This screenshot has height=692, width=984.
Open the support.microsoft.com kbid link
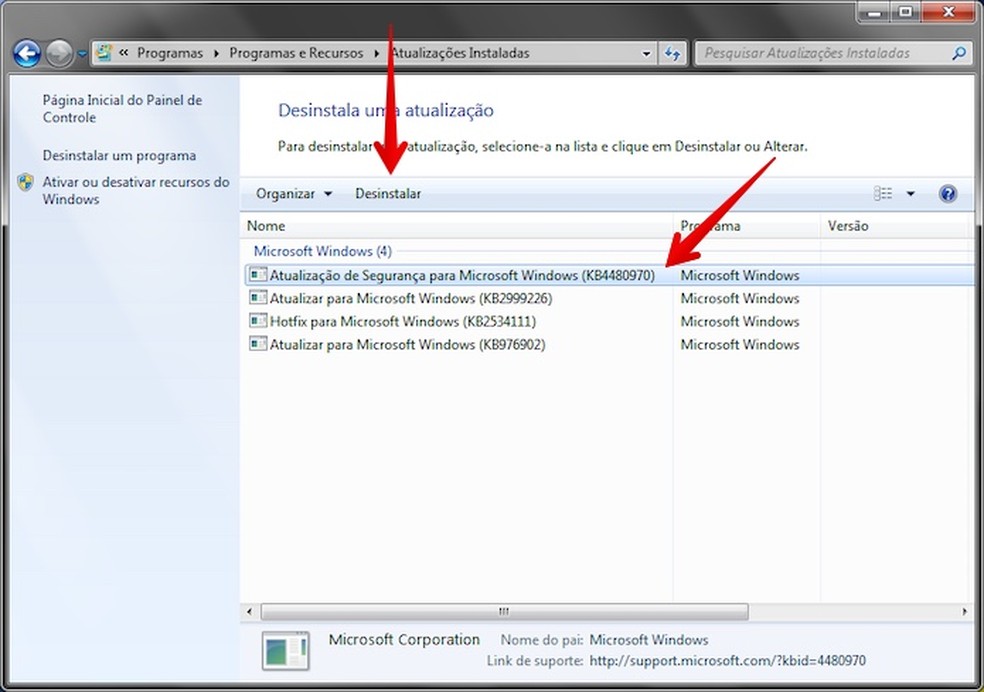(727, 661)
